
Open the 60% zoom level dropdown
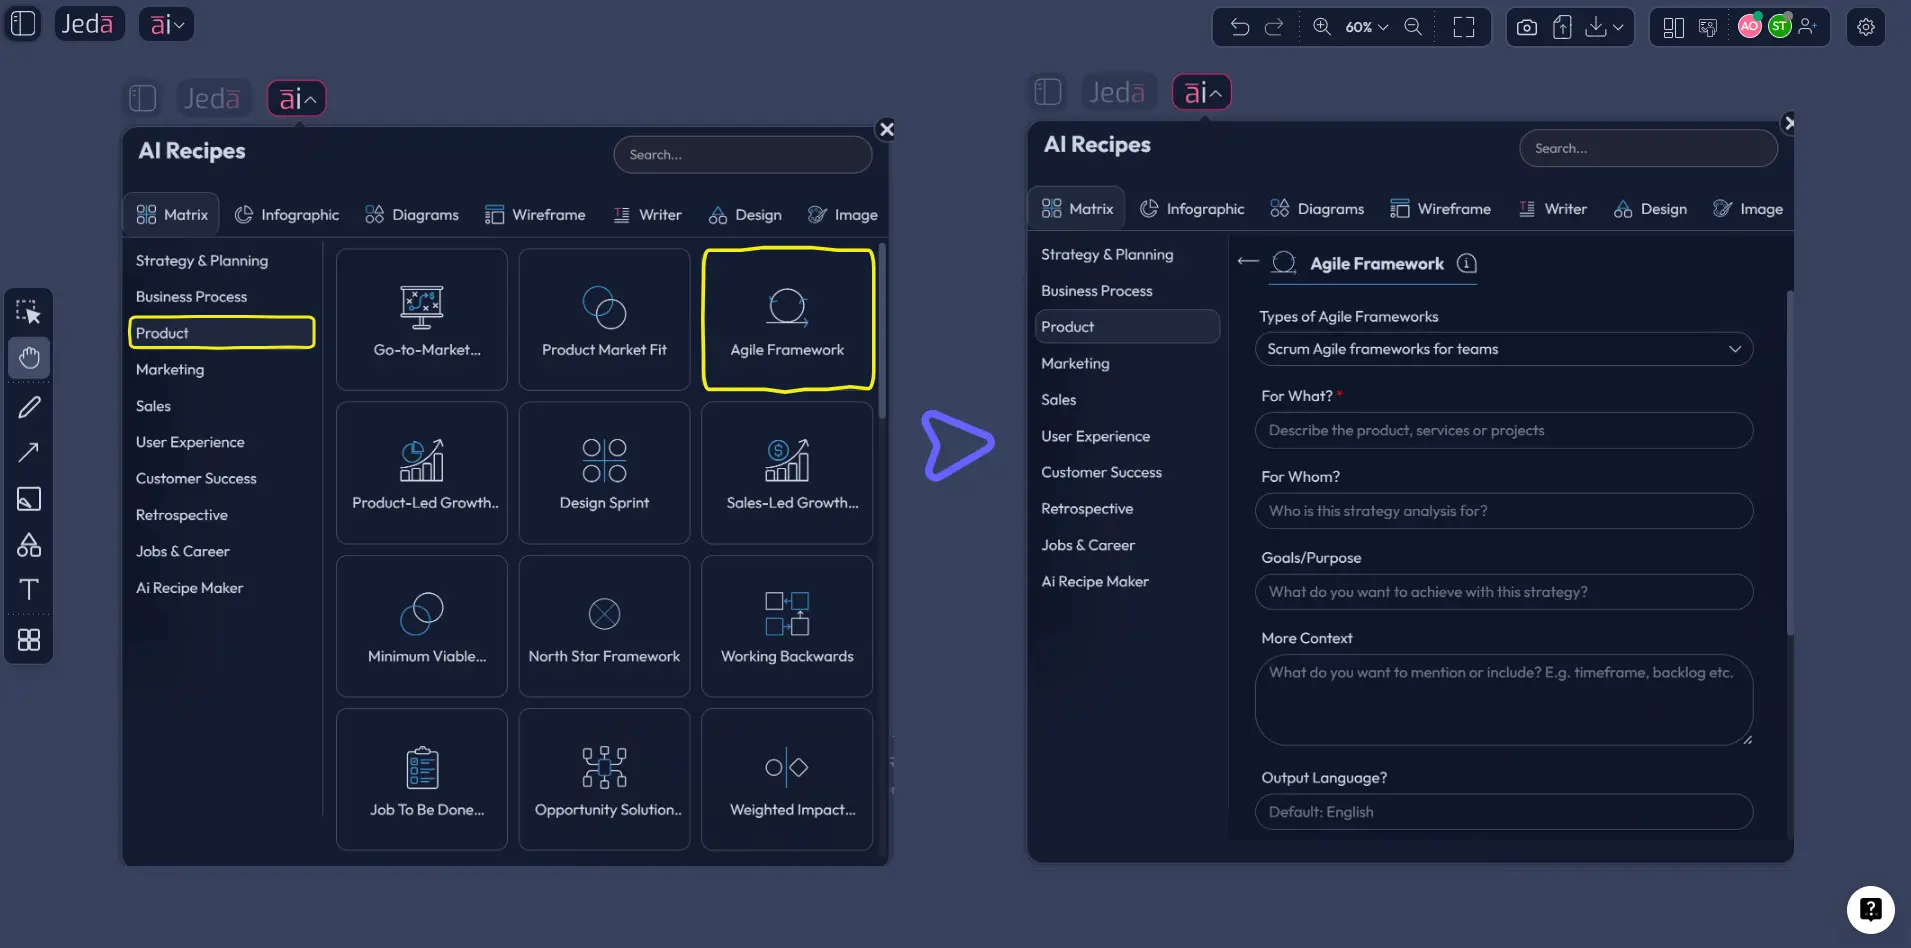tap(1366, 27)
